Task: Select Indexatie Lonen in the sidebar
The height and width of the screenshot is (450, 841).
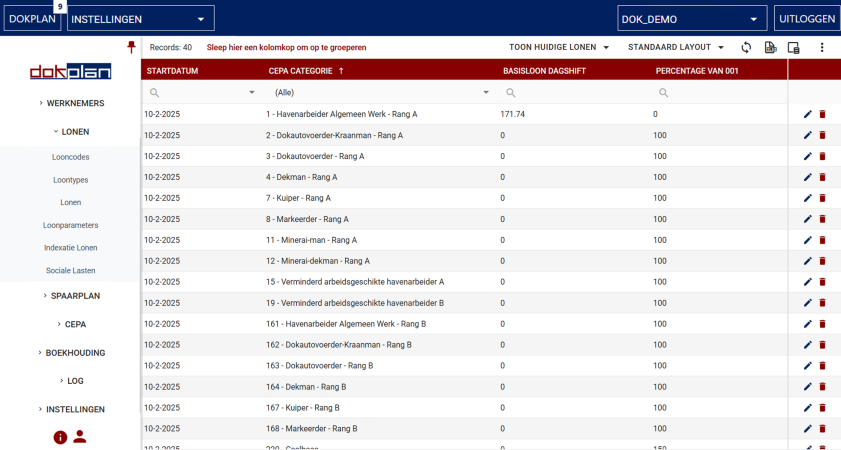Action: (x=71, y=247)
